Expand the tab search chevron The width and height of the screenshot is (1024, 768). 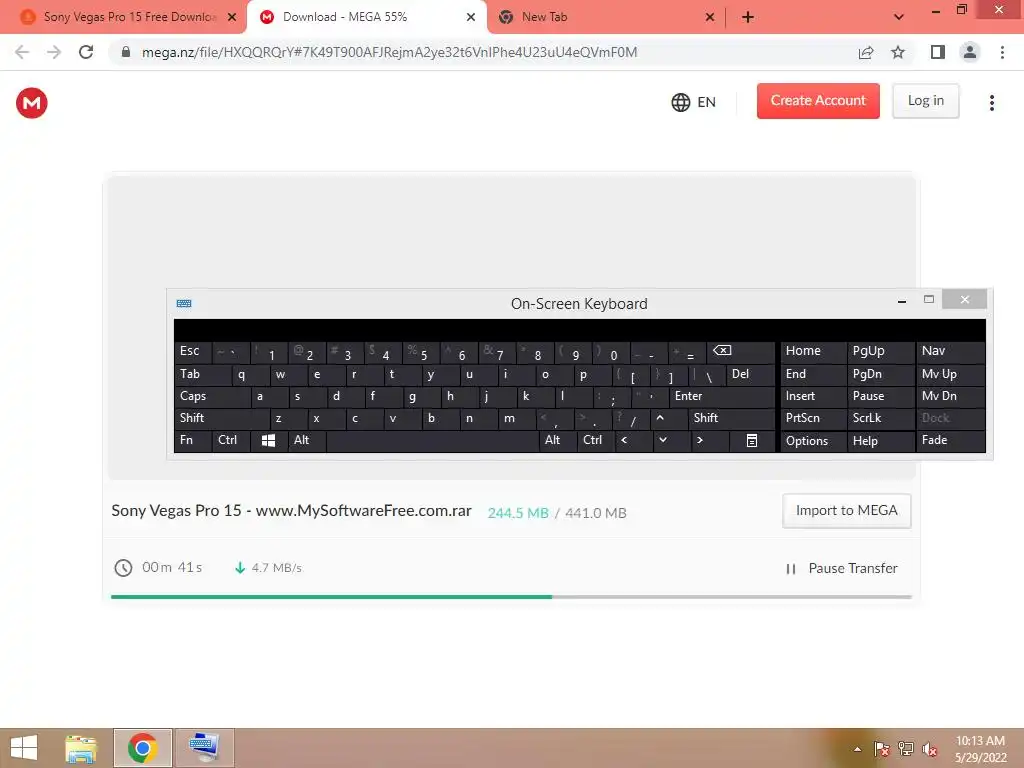pyautogui.click(x=899, y=17)
